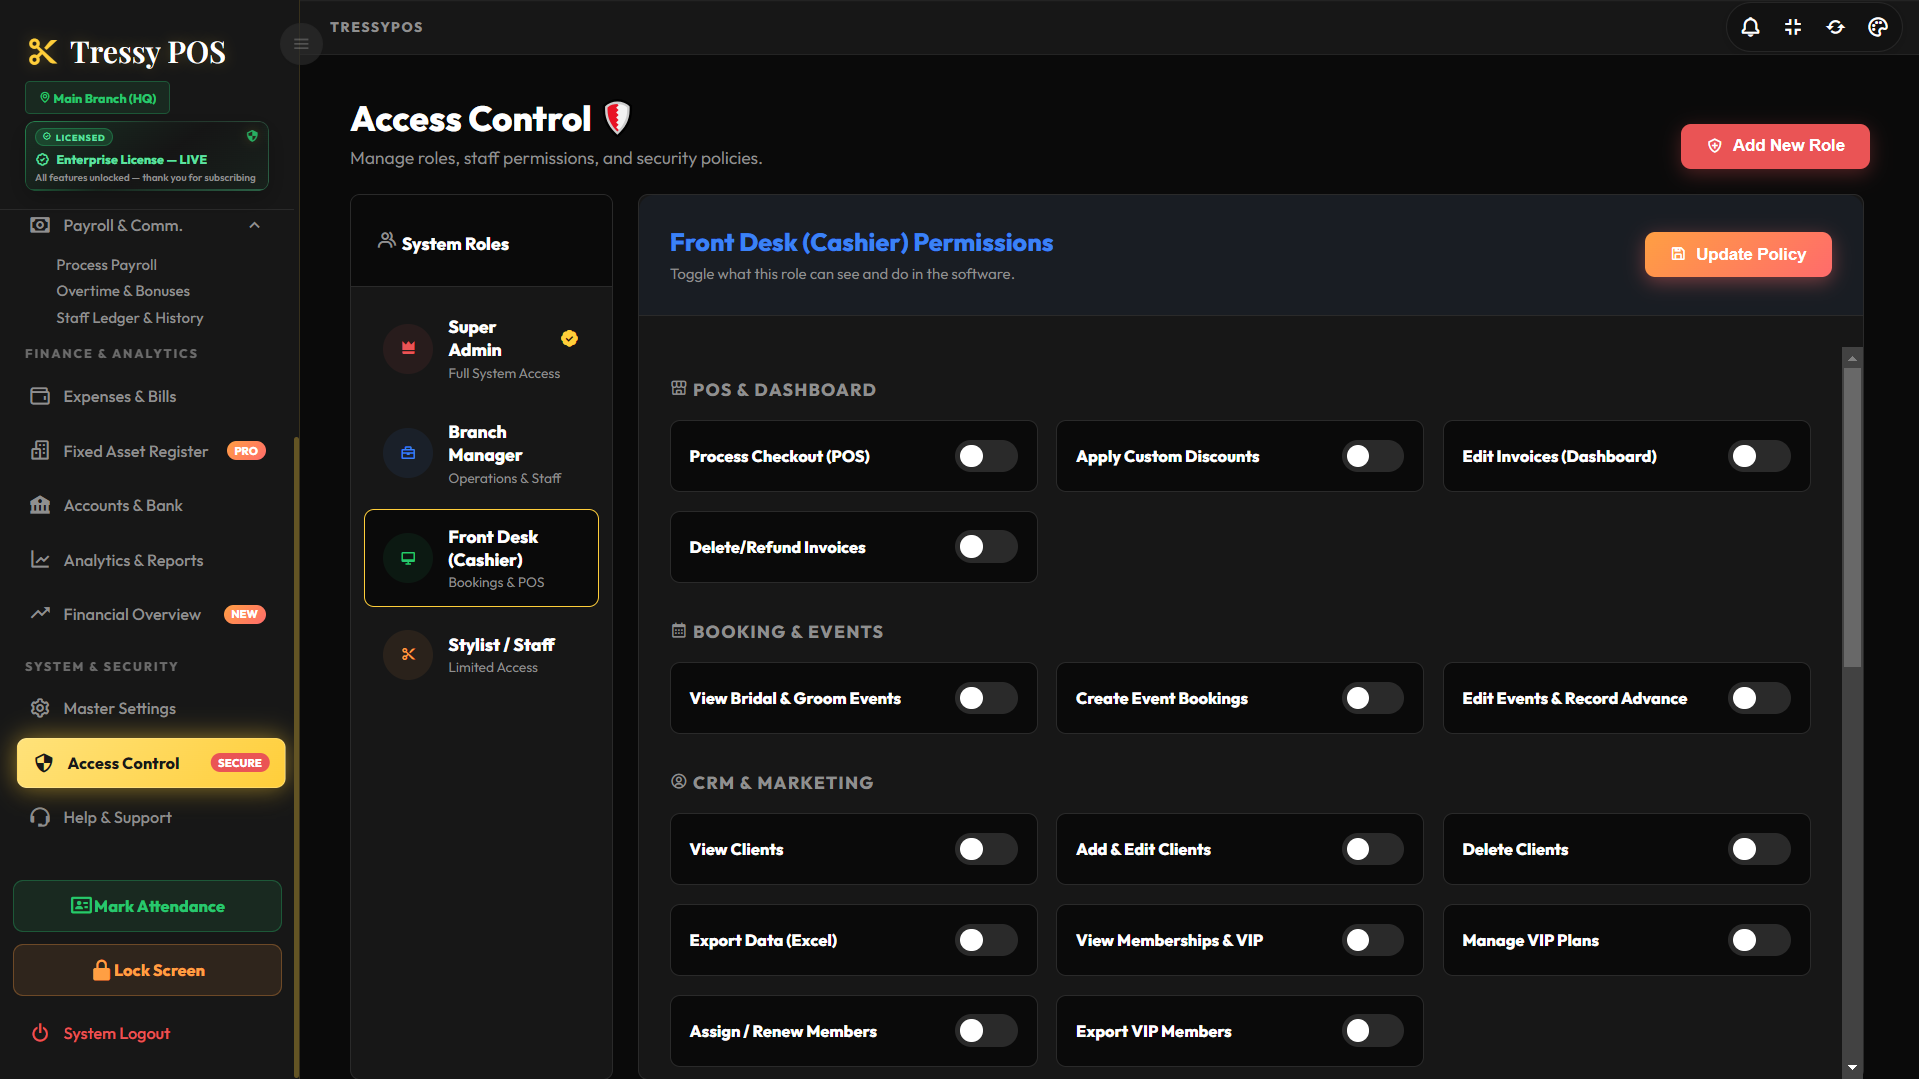Click the PRO badge on Fixed Asset Register
The height and width of the screenshot is (1079, 1919).
pyautogui.click(x=246, y=451)
